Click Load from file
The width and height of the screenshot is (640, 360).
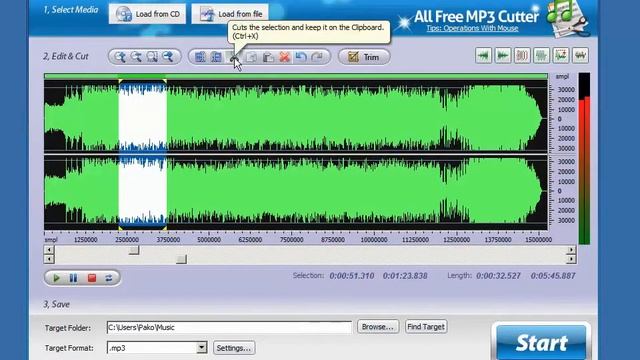click(230, 14)
